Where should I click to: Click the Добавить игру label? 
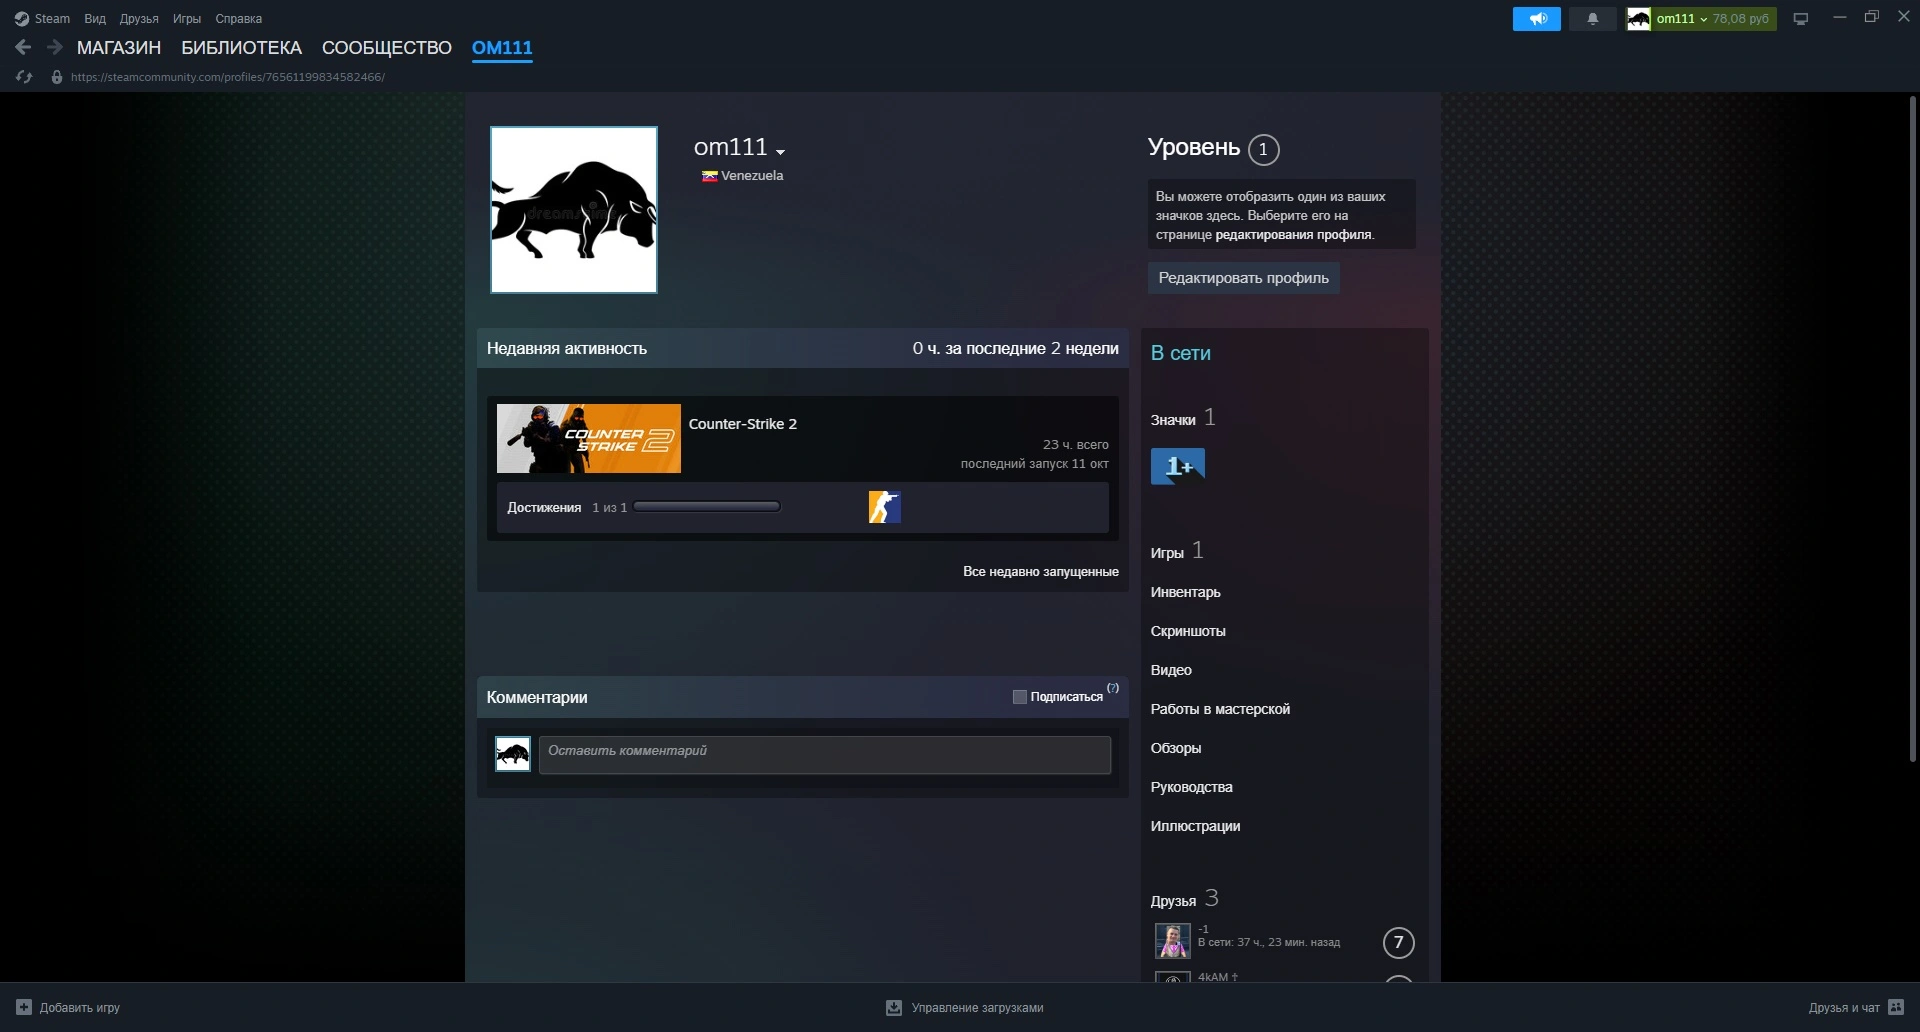[x=80, y=1008]
